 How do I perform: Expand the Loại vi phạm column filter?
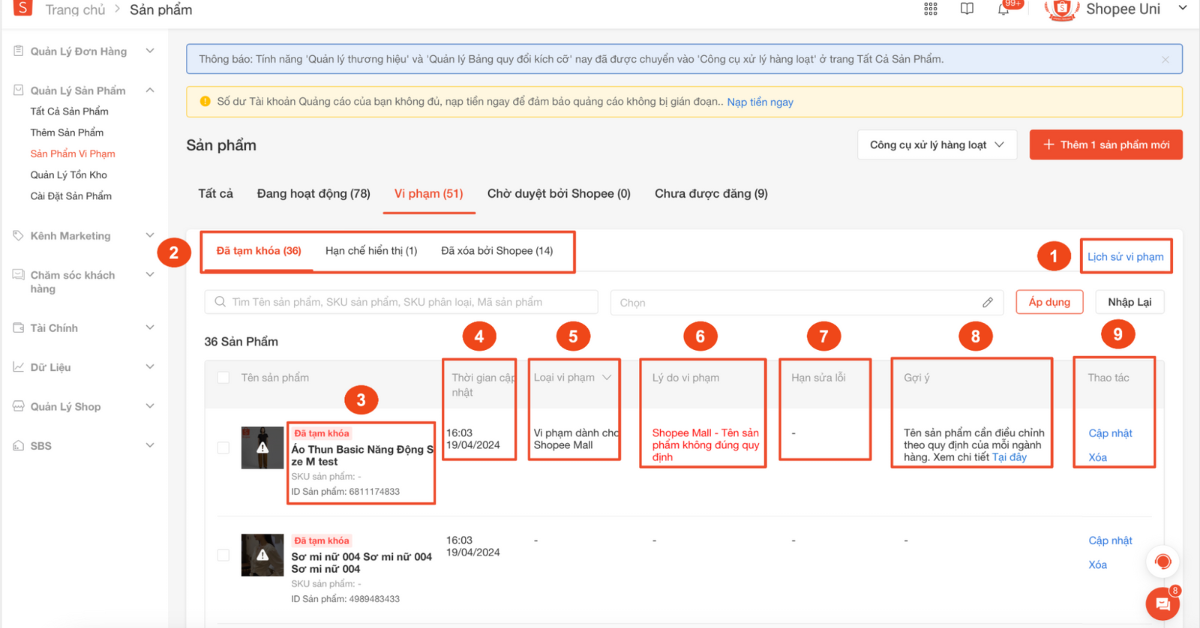pyautogui.click(x=607, y=378)
